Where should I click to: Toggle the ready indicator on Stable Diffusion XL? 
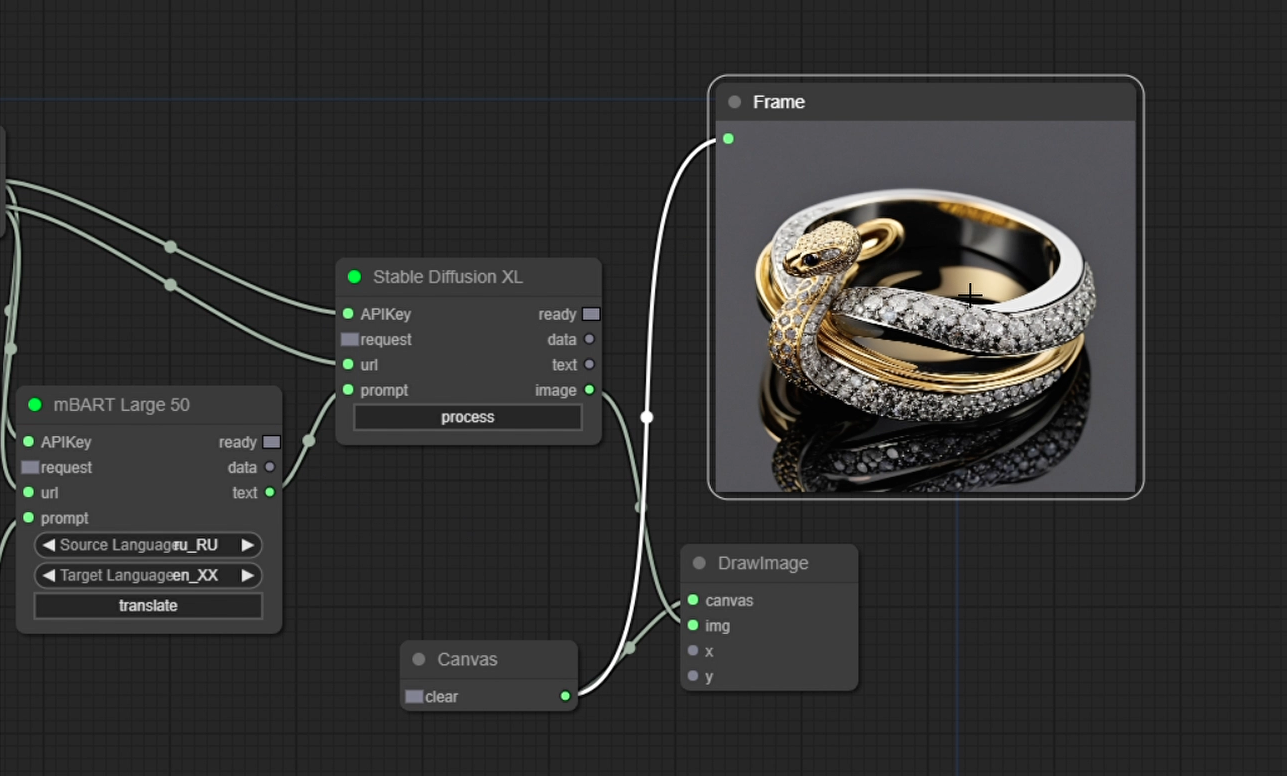click(x=590, y=313)
